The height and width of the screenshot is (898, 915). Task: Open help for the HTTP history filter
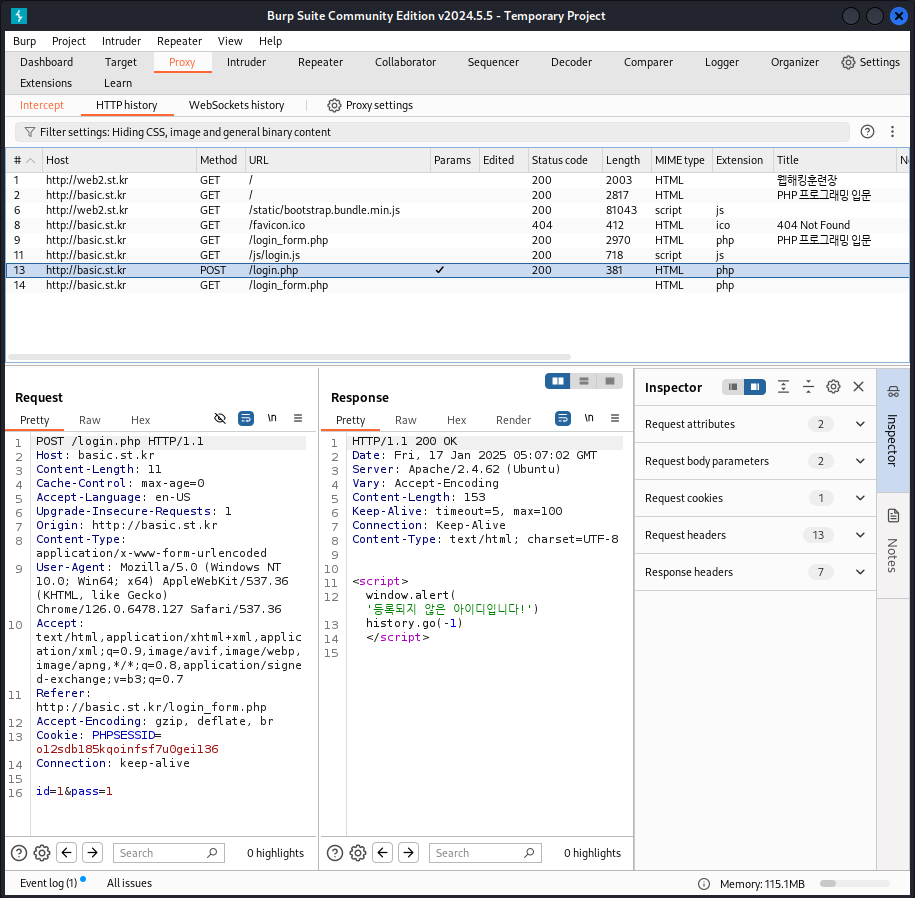[x=867, y=132]
